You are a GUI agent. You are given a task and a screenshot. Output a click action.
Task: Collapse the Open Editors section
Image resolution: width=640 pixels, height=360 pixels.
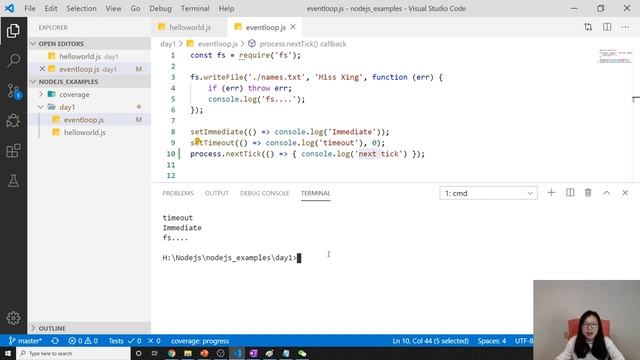[33, 44]
